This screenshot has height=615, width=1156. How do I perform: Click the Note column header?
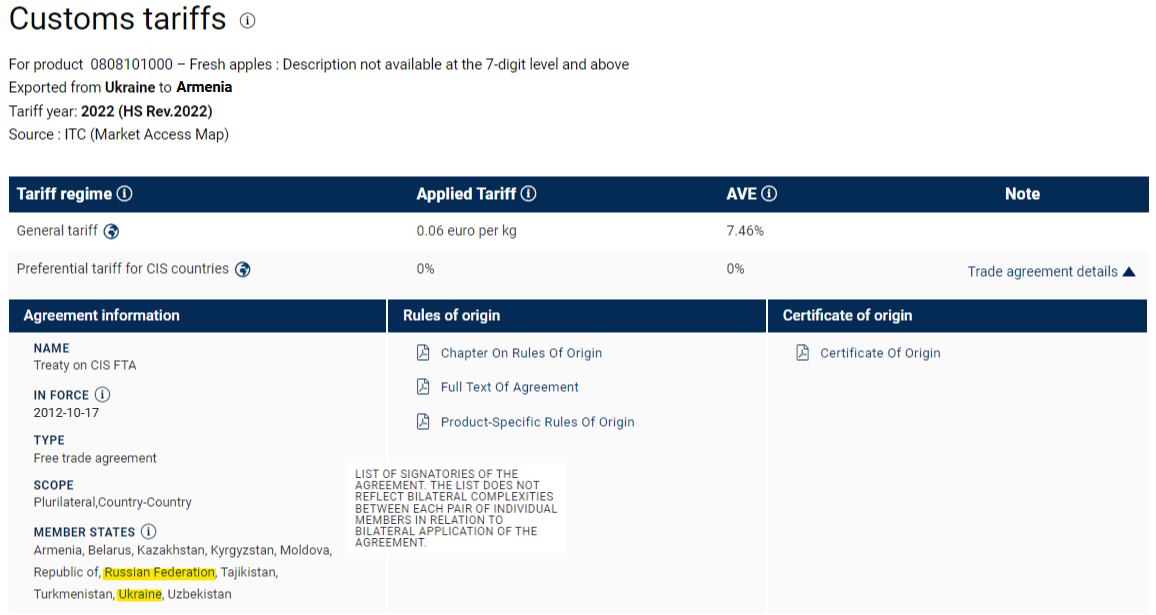pyautogui.click(x=1022, y=194)
